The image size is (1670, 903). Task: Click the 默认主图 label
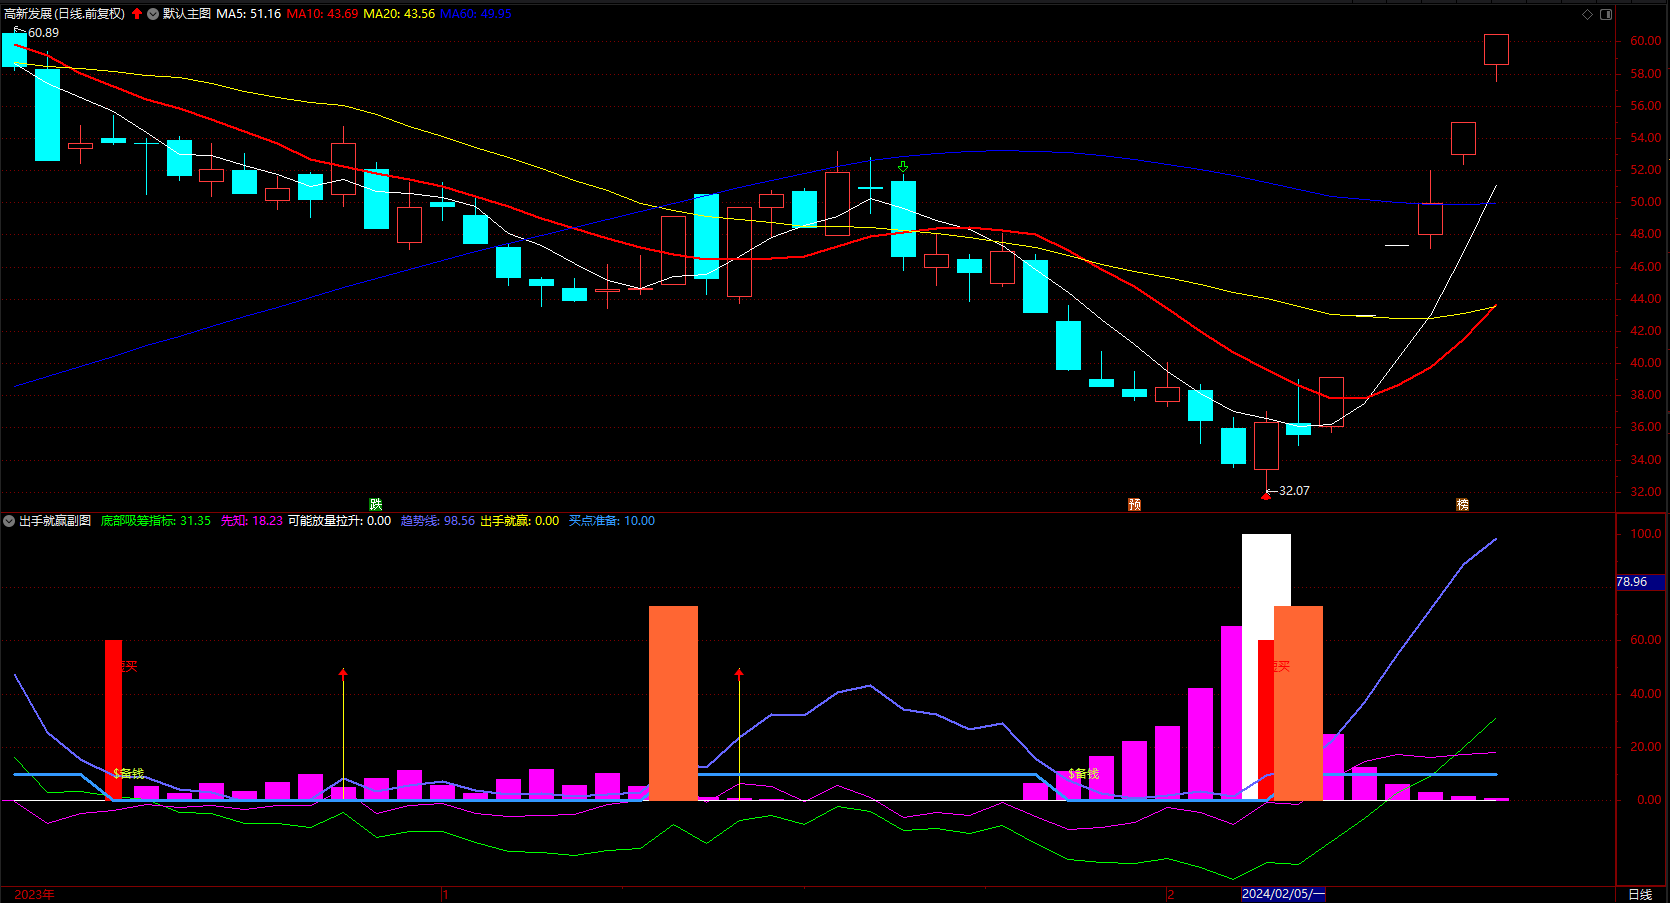pos(187,14)
